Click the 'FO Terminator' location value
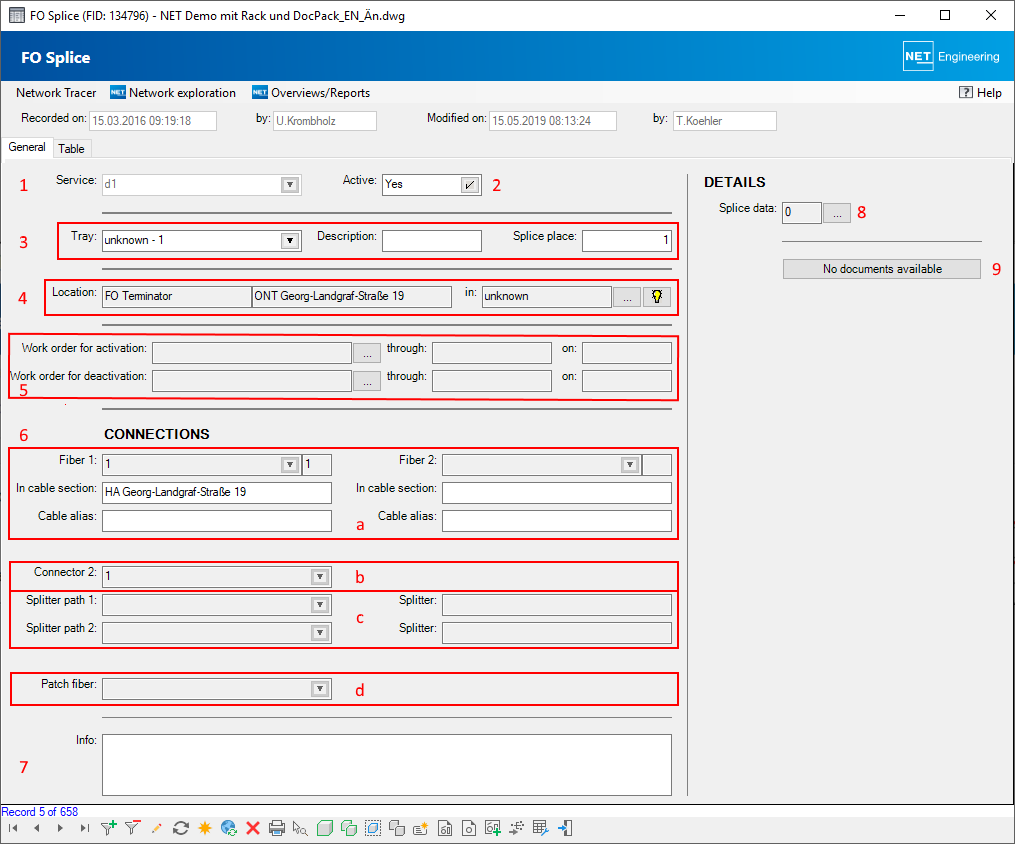1015x844 pixels. (177, 296)
